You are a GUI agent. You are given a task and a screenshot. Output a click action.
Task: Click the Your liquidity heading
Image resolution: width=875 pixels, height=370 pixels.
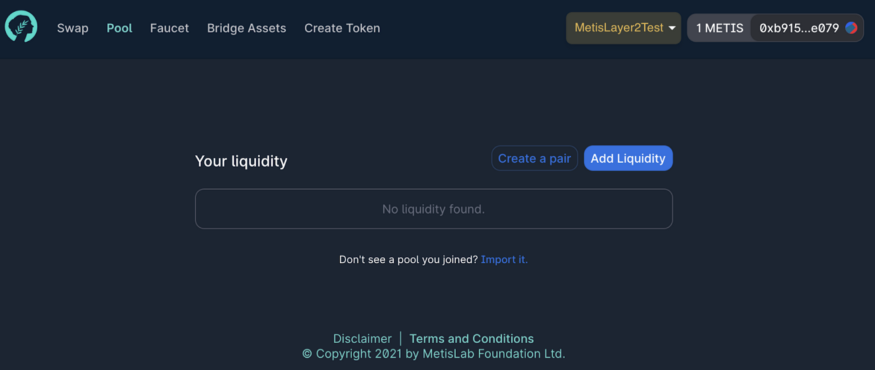[x=241, y=161]
